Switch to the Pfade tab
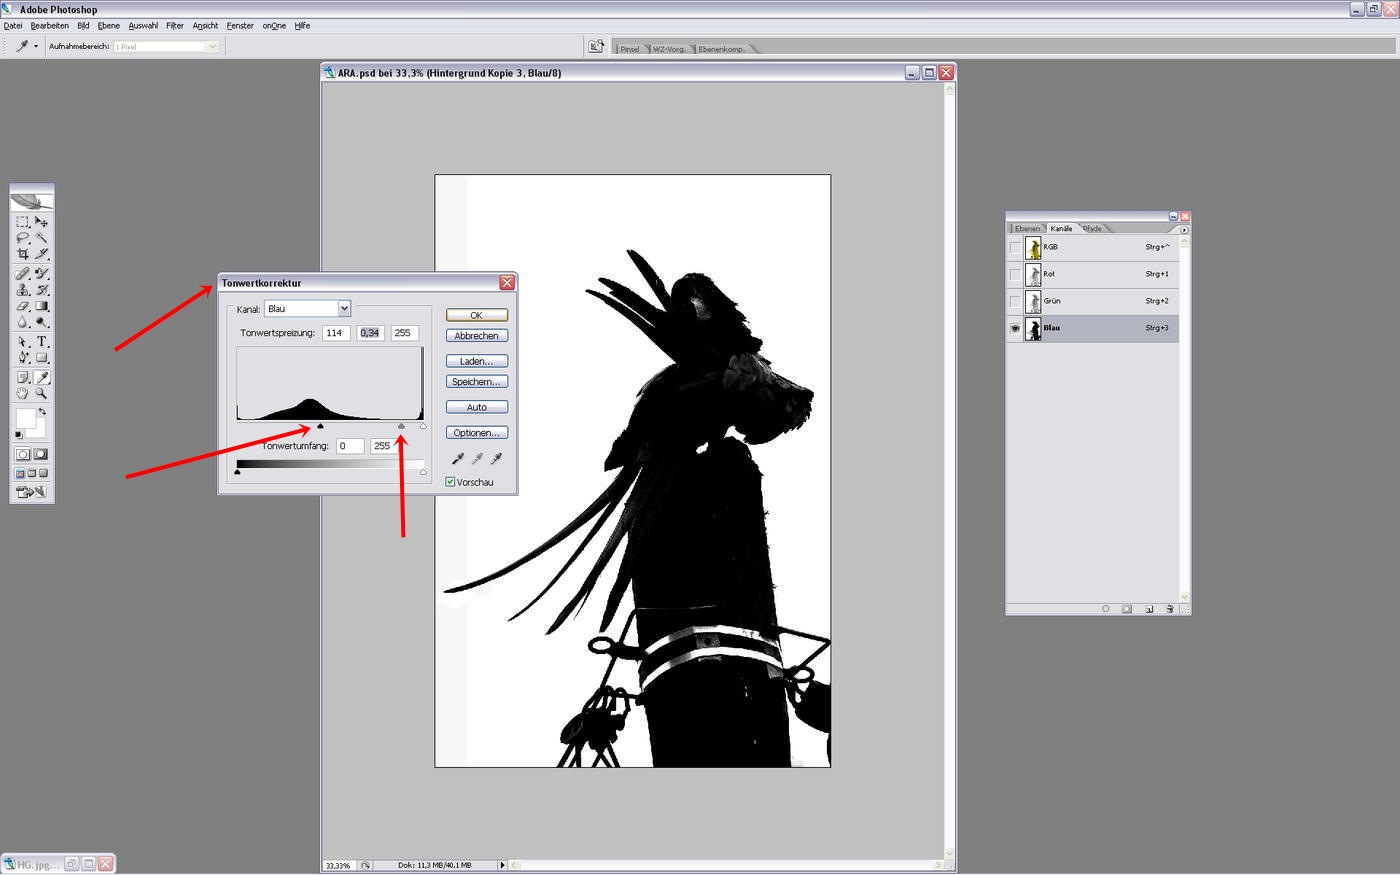Viewport: 1400px width, 875px height. coord(1093,229)
